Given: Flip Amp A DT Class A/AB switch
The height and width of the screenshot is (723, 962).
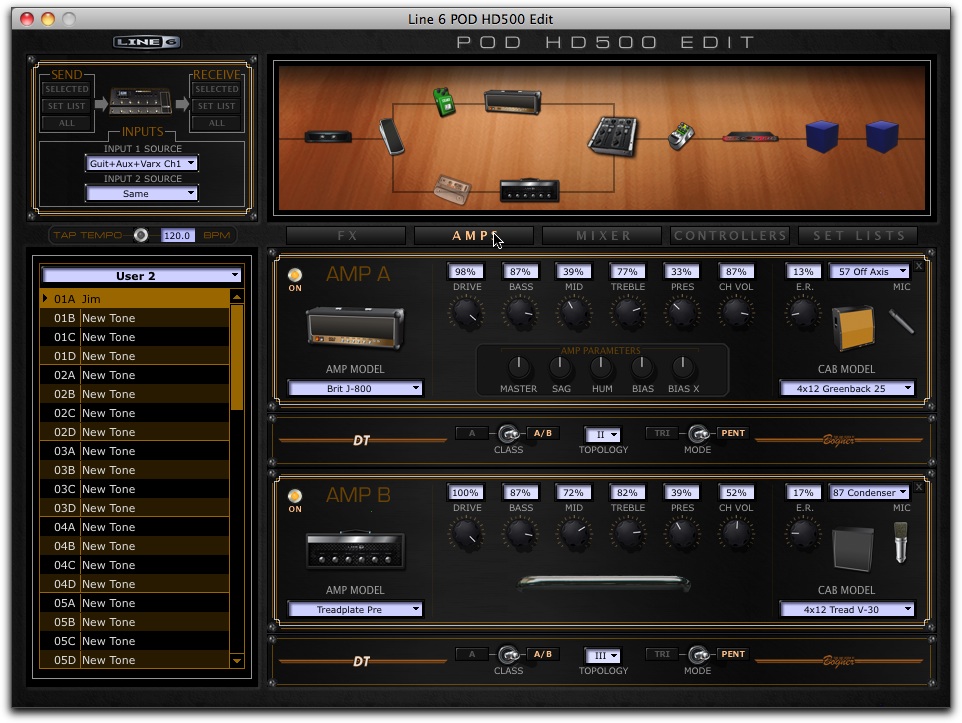Looking at the screenshot, I should pos(509,434).
